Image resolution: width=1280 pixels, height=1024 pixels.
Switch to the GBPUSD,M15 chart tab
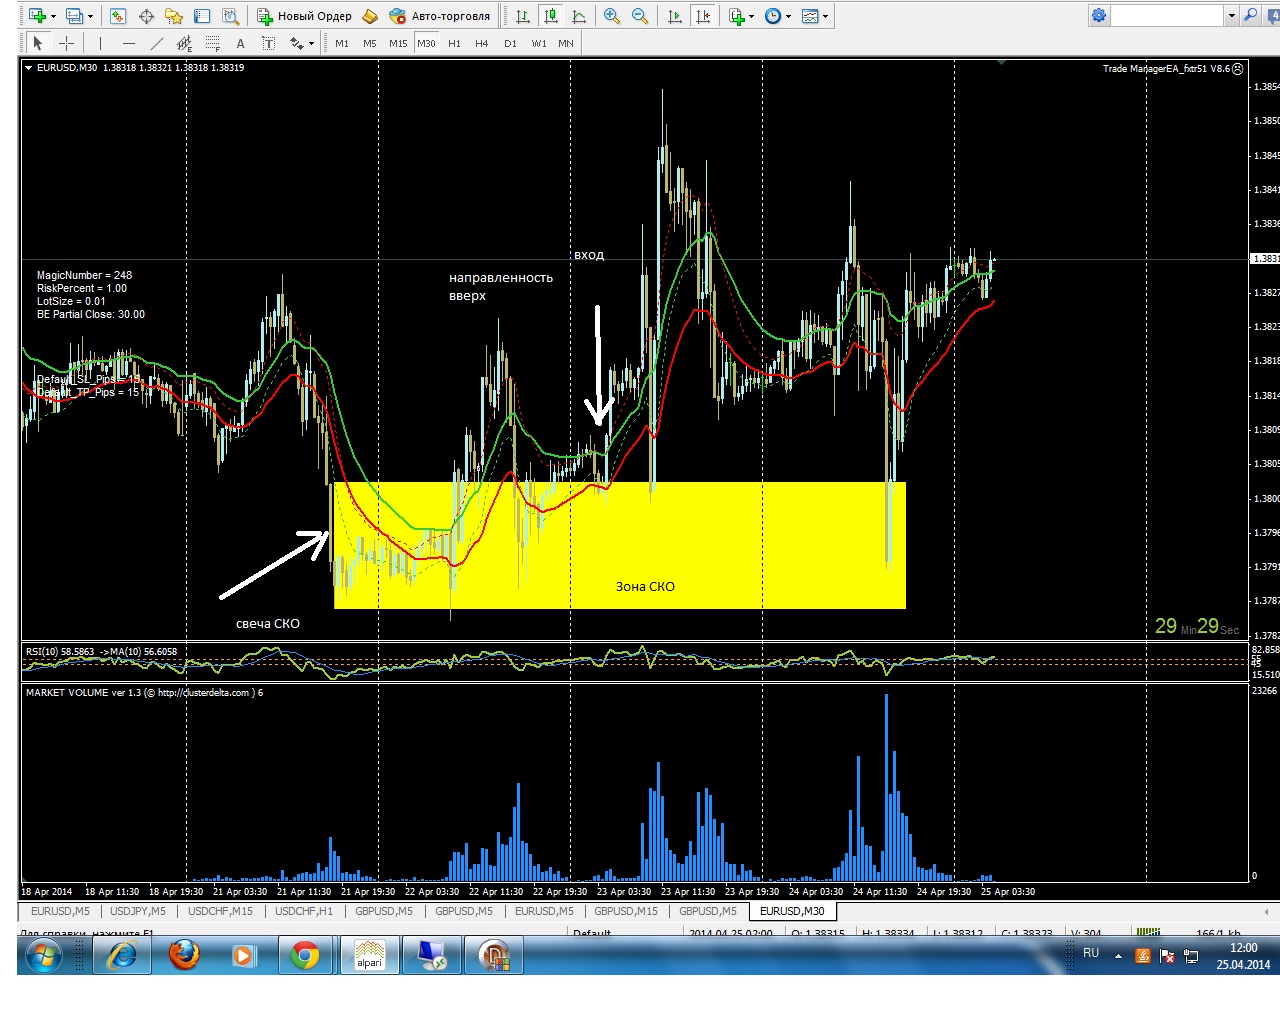coord(626,911)
